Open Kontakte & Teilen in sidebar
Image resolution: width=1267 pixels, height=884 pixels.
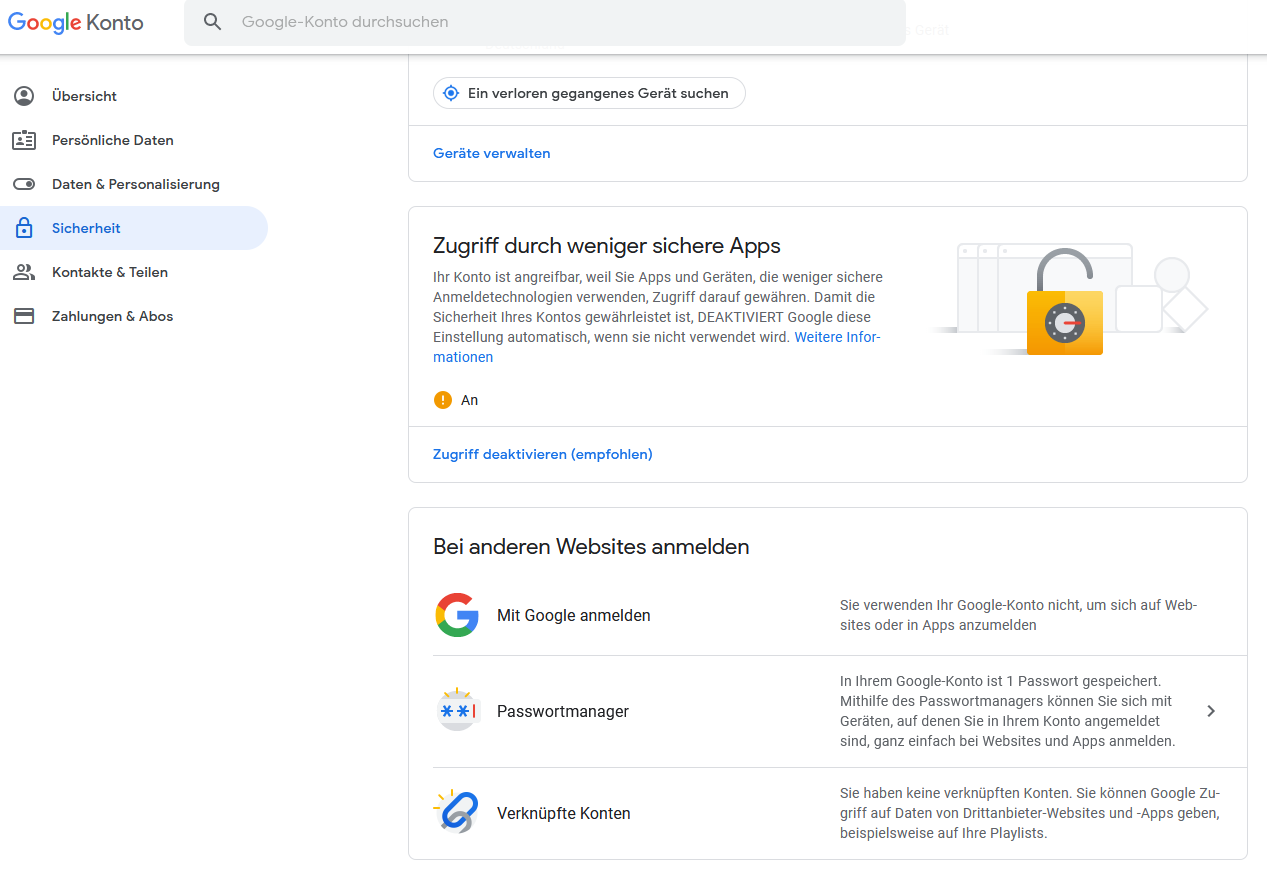[110, 272]
